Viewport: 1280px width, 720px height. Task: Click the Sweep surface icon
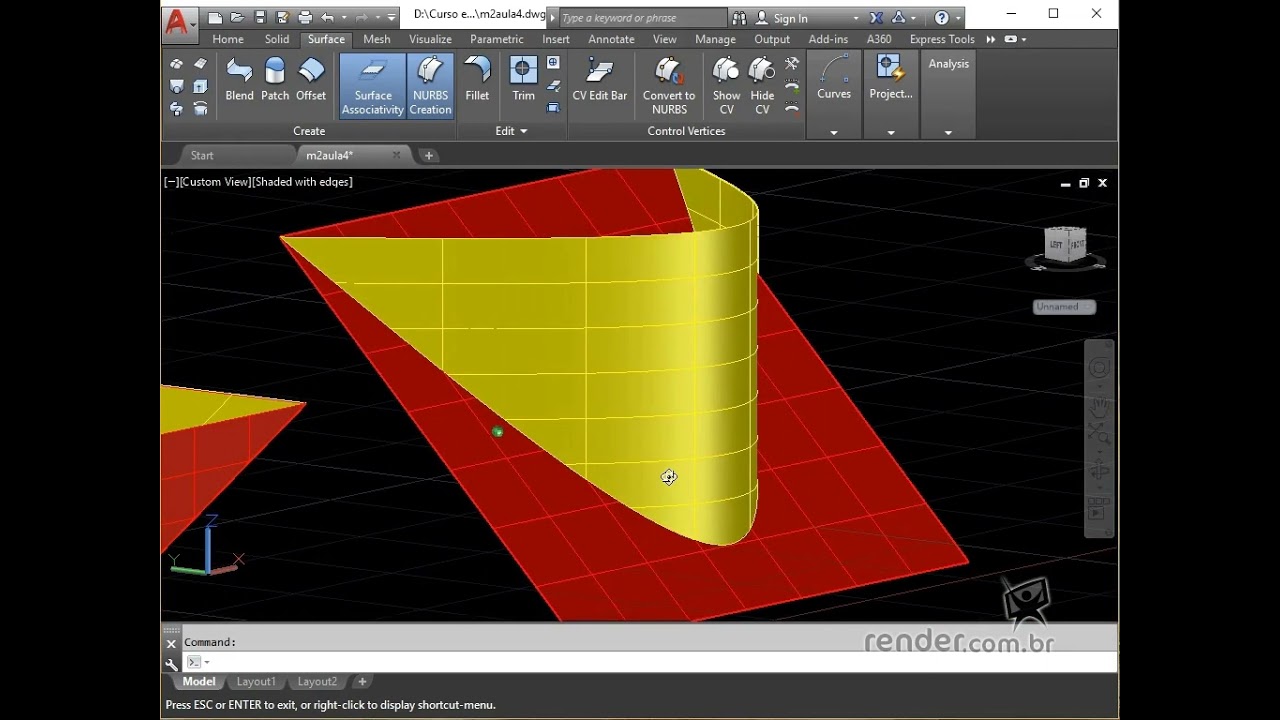177,108
